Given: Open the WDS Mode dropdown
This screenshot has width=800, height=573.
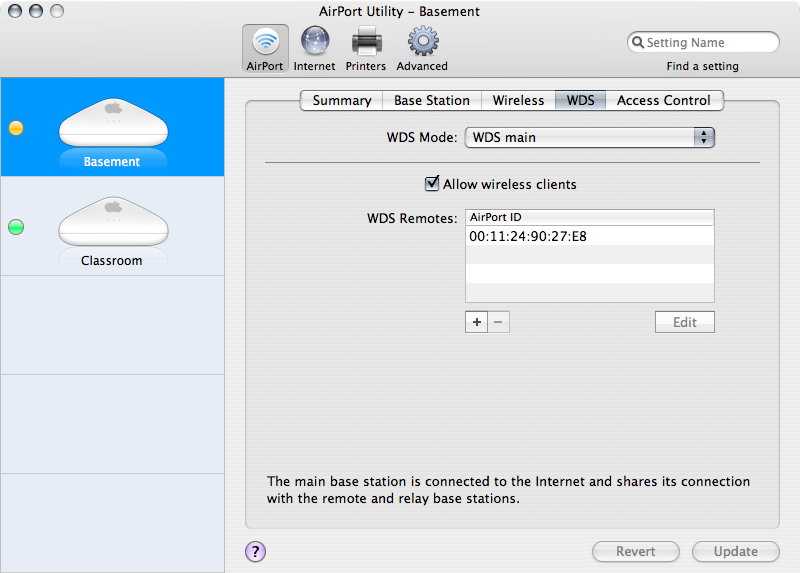Looking at the screenshot, I should pyautogui.click(x=590, y=137).
